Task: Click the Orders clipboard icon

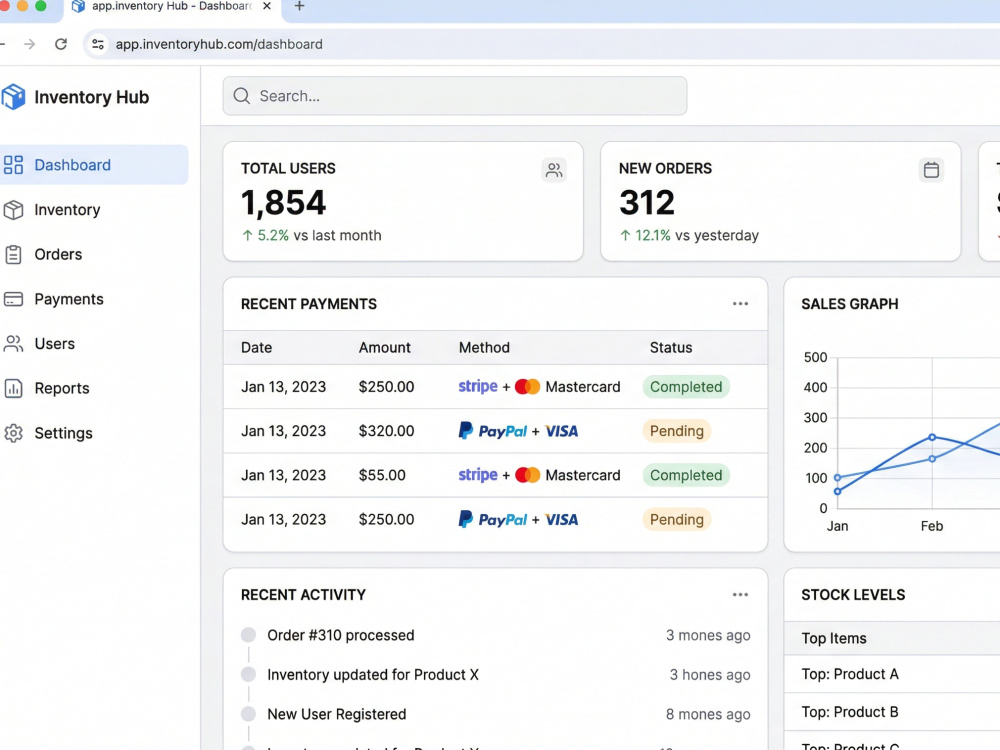Action: 13,254
